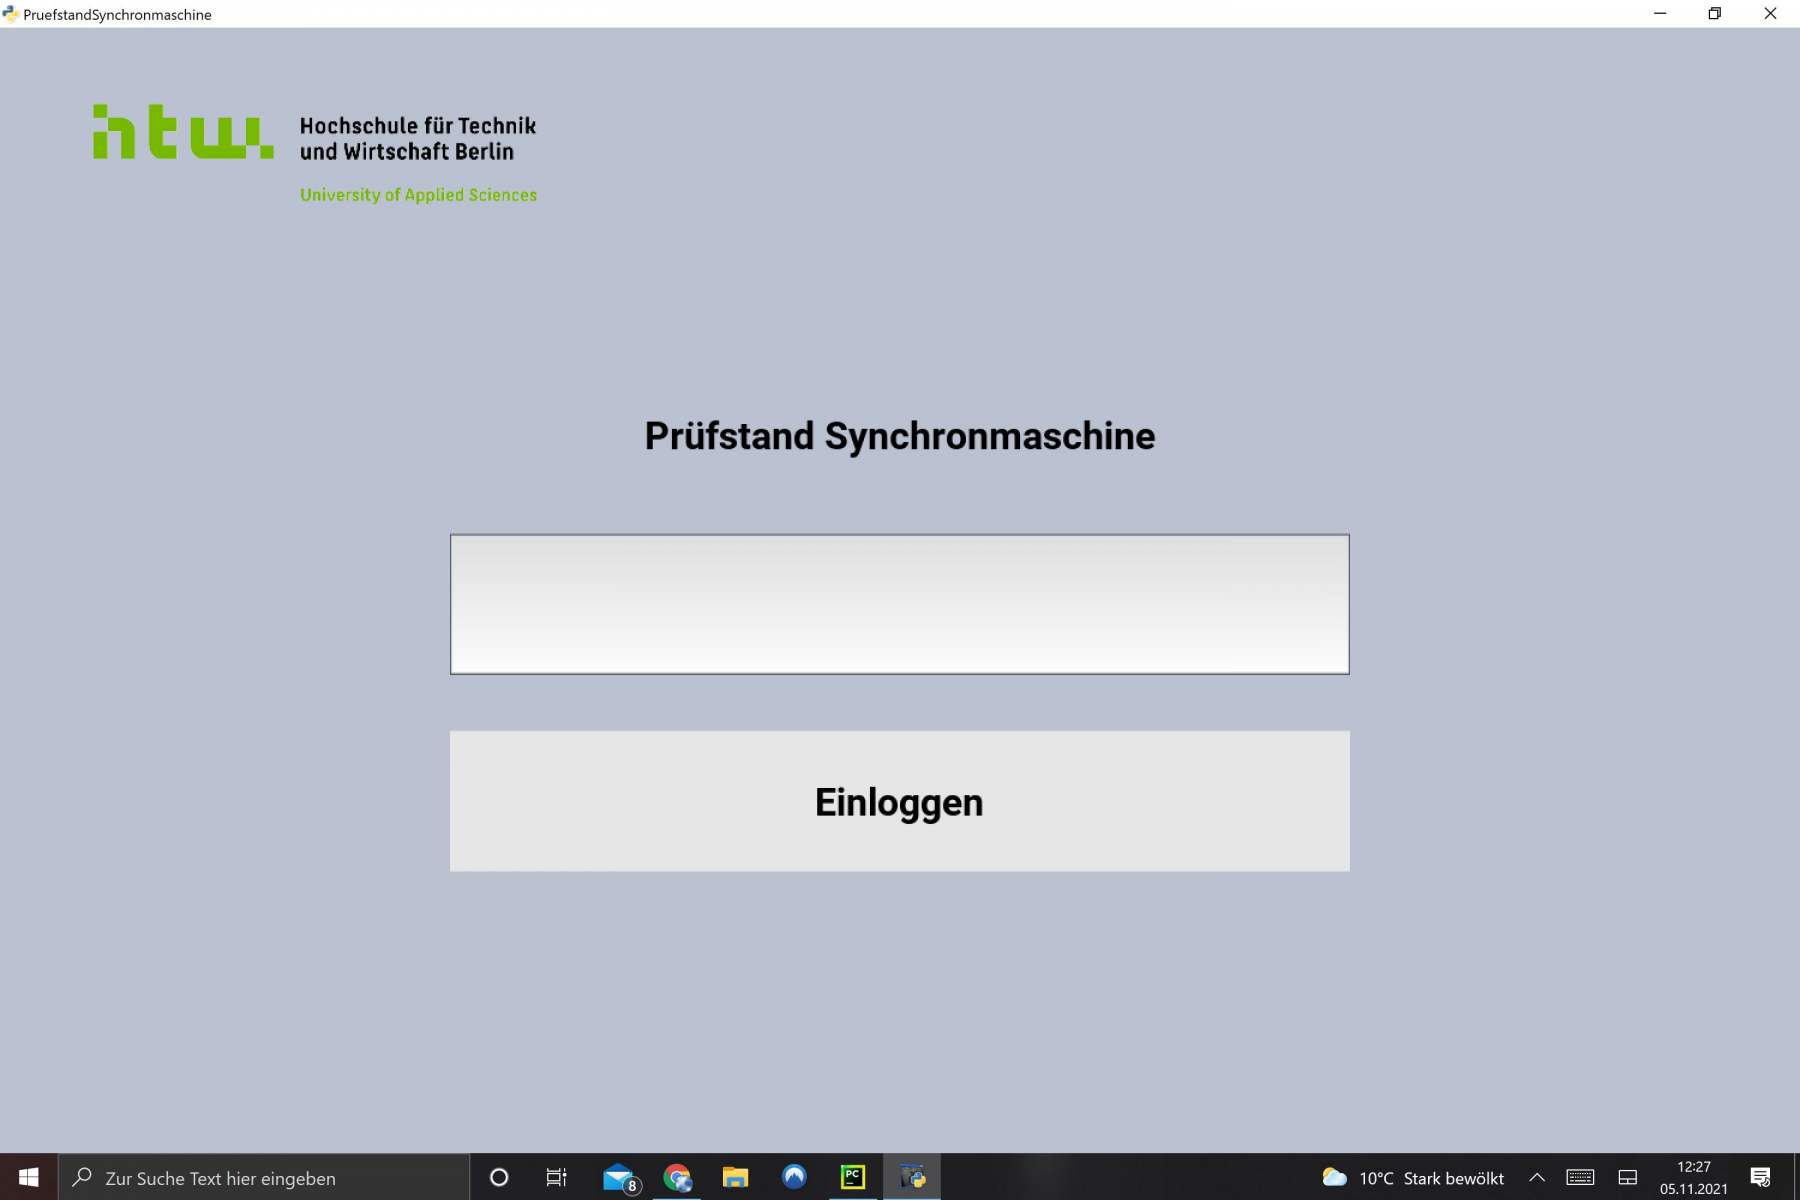Open the touch keyboard from the tray
The height and width of the screenshot is (1200, 1800).
point(1580,1177)
